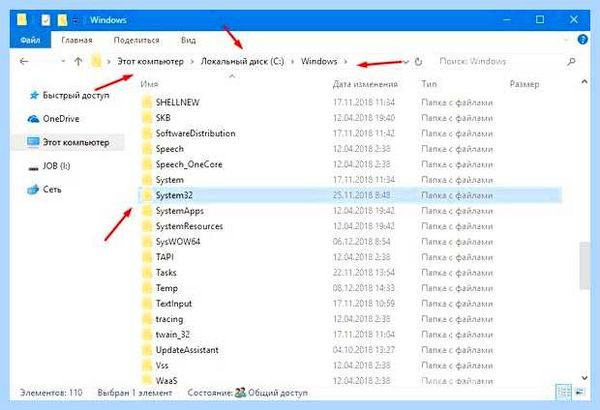
Task: Switch to details view icon
Action: 563,392
